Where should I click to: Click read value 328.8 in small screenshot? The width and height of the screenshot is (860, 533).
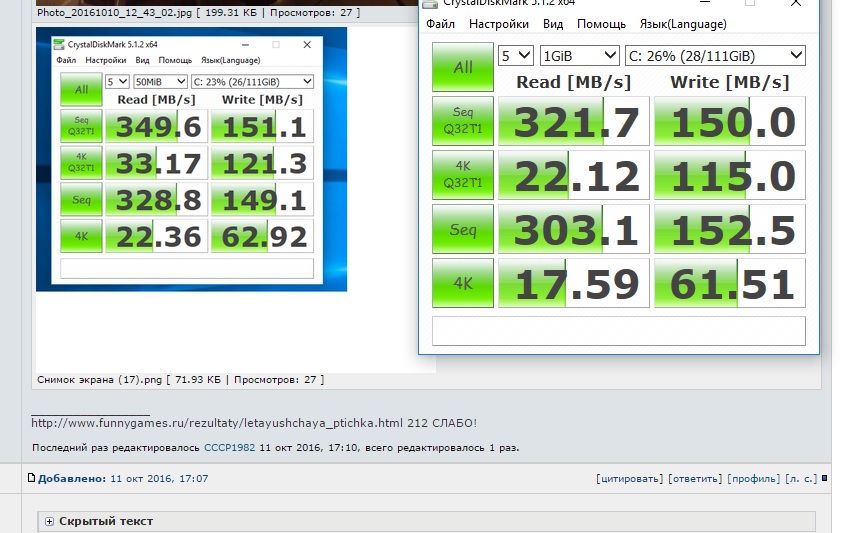click(156, 200)
